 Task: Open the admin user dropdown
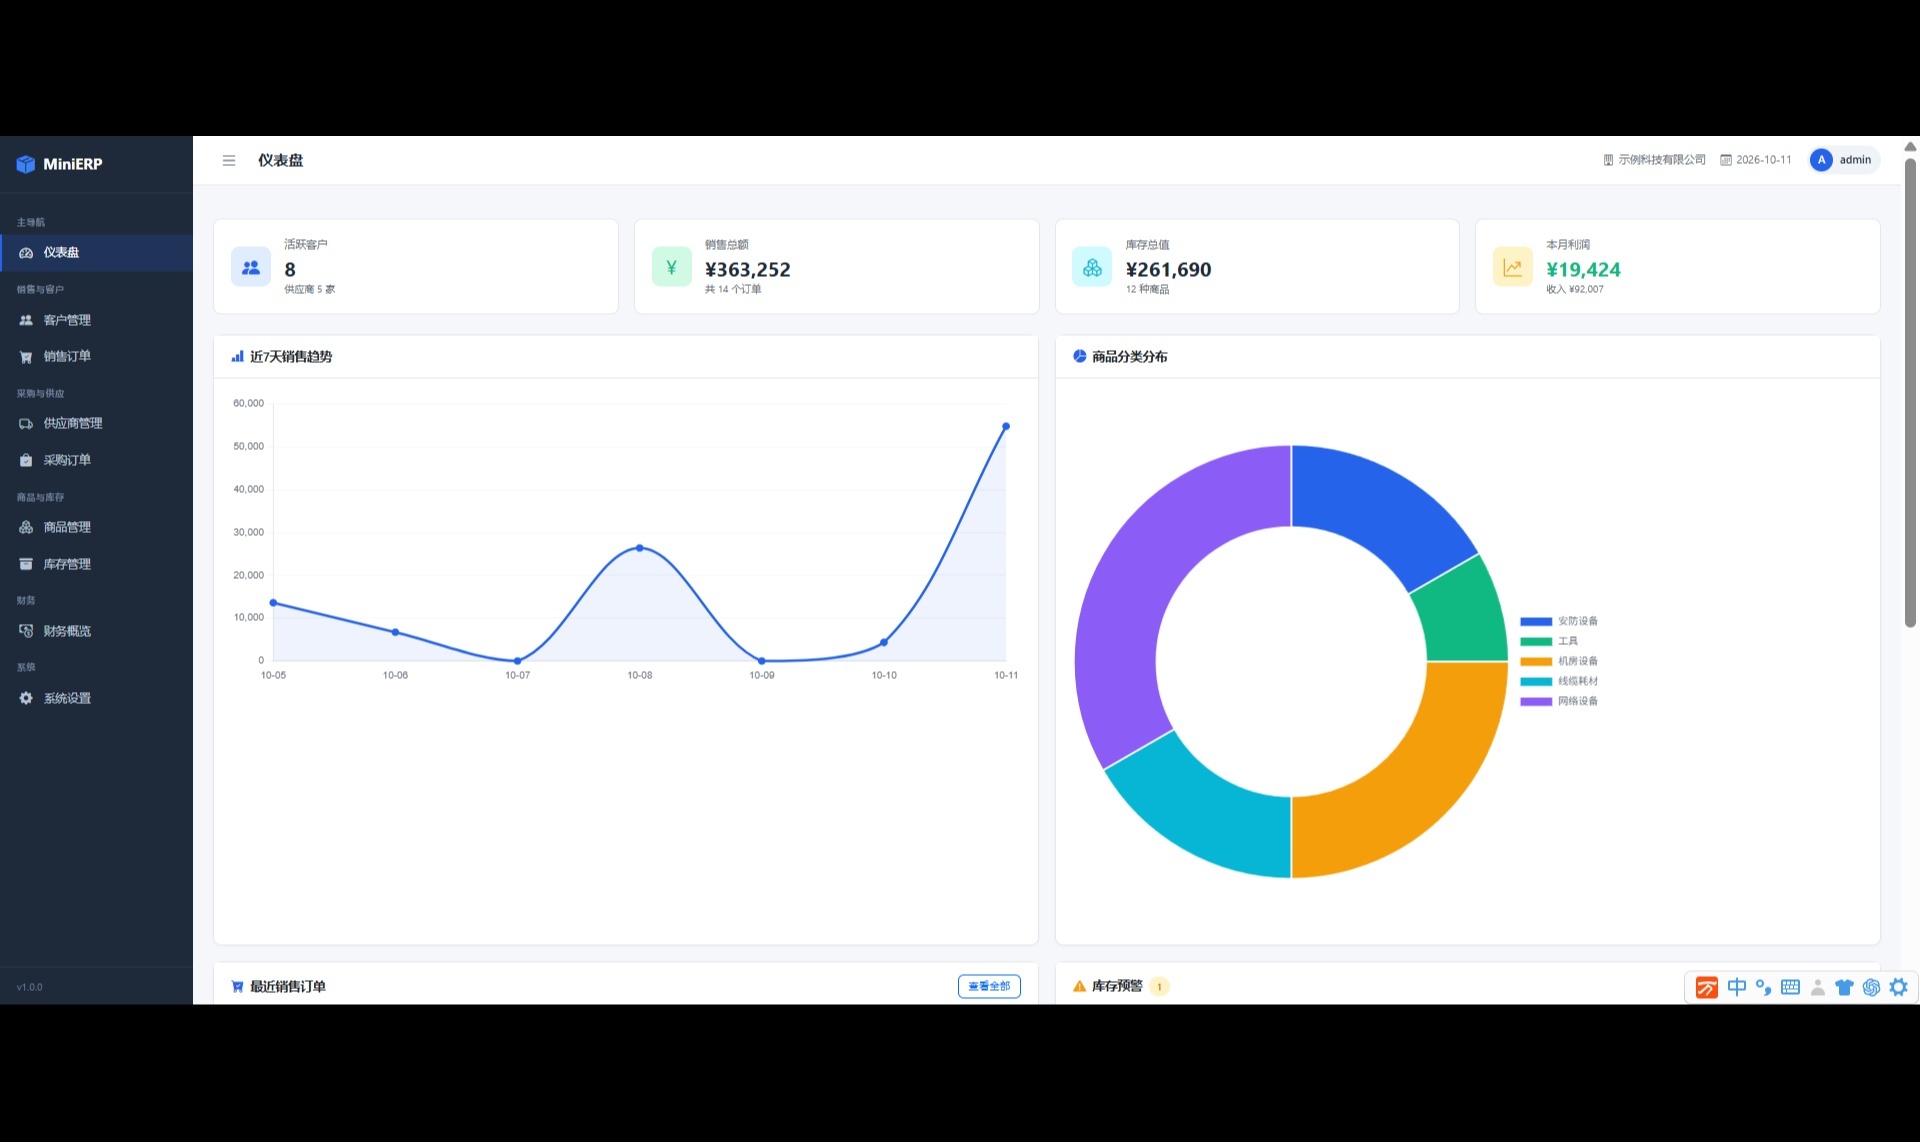[x=1844, y=160]
